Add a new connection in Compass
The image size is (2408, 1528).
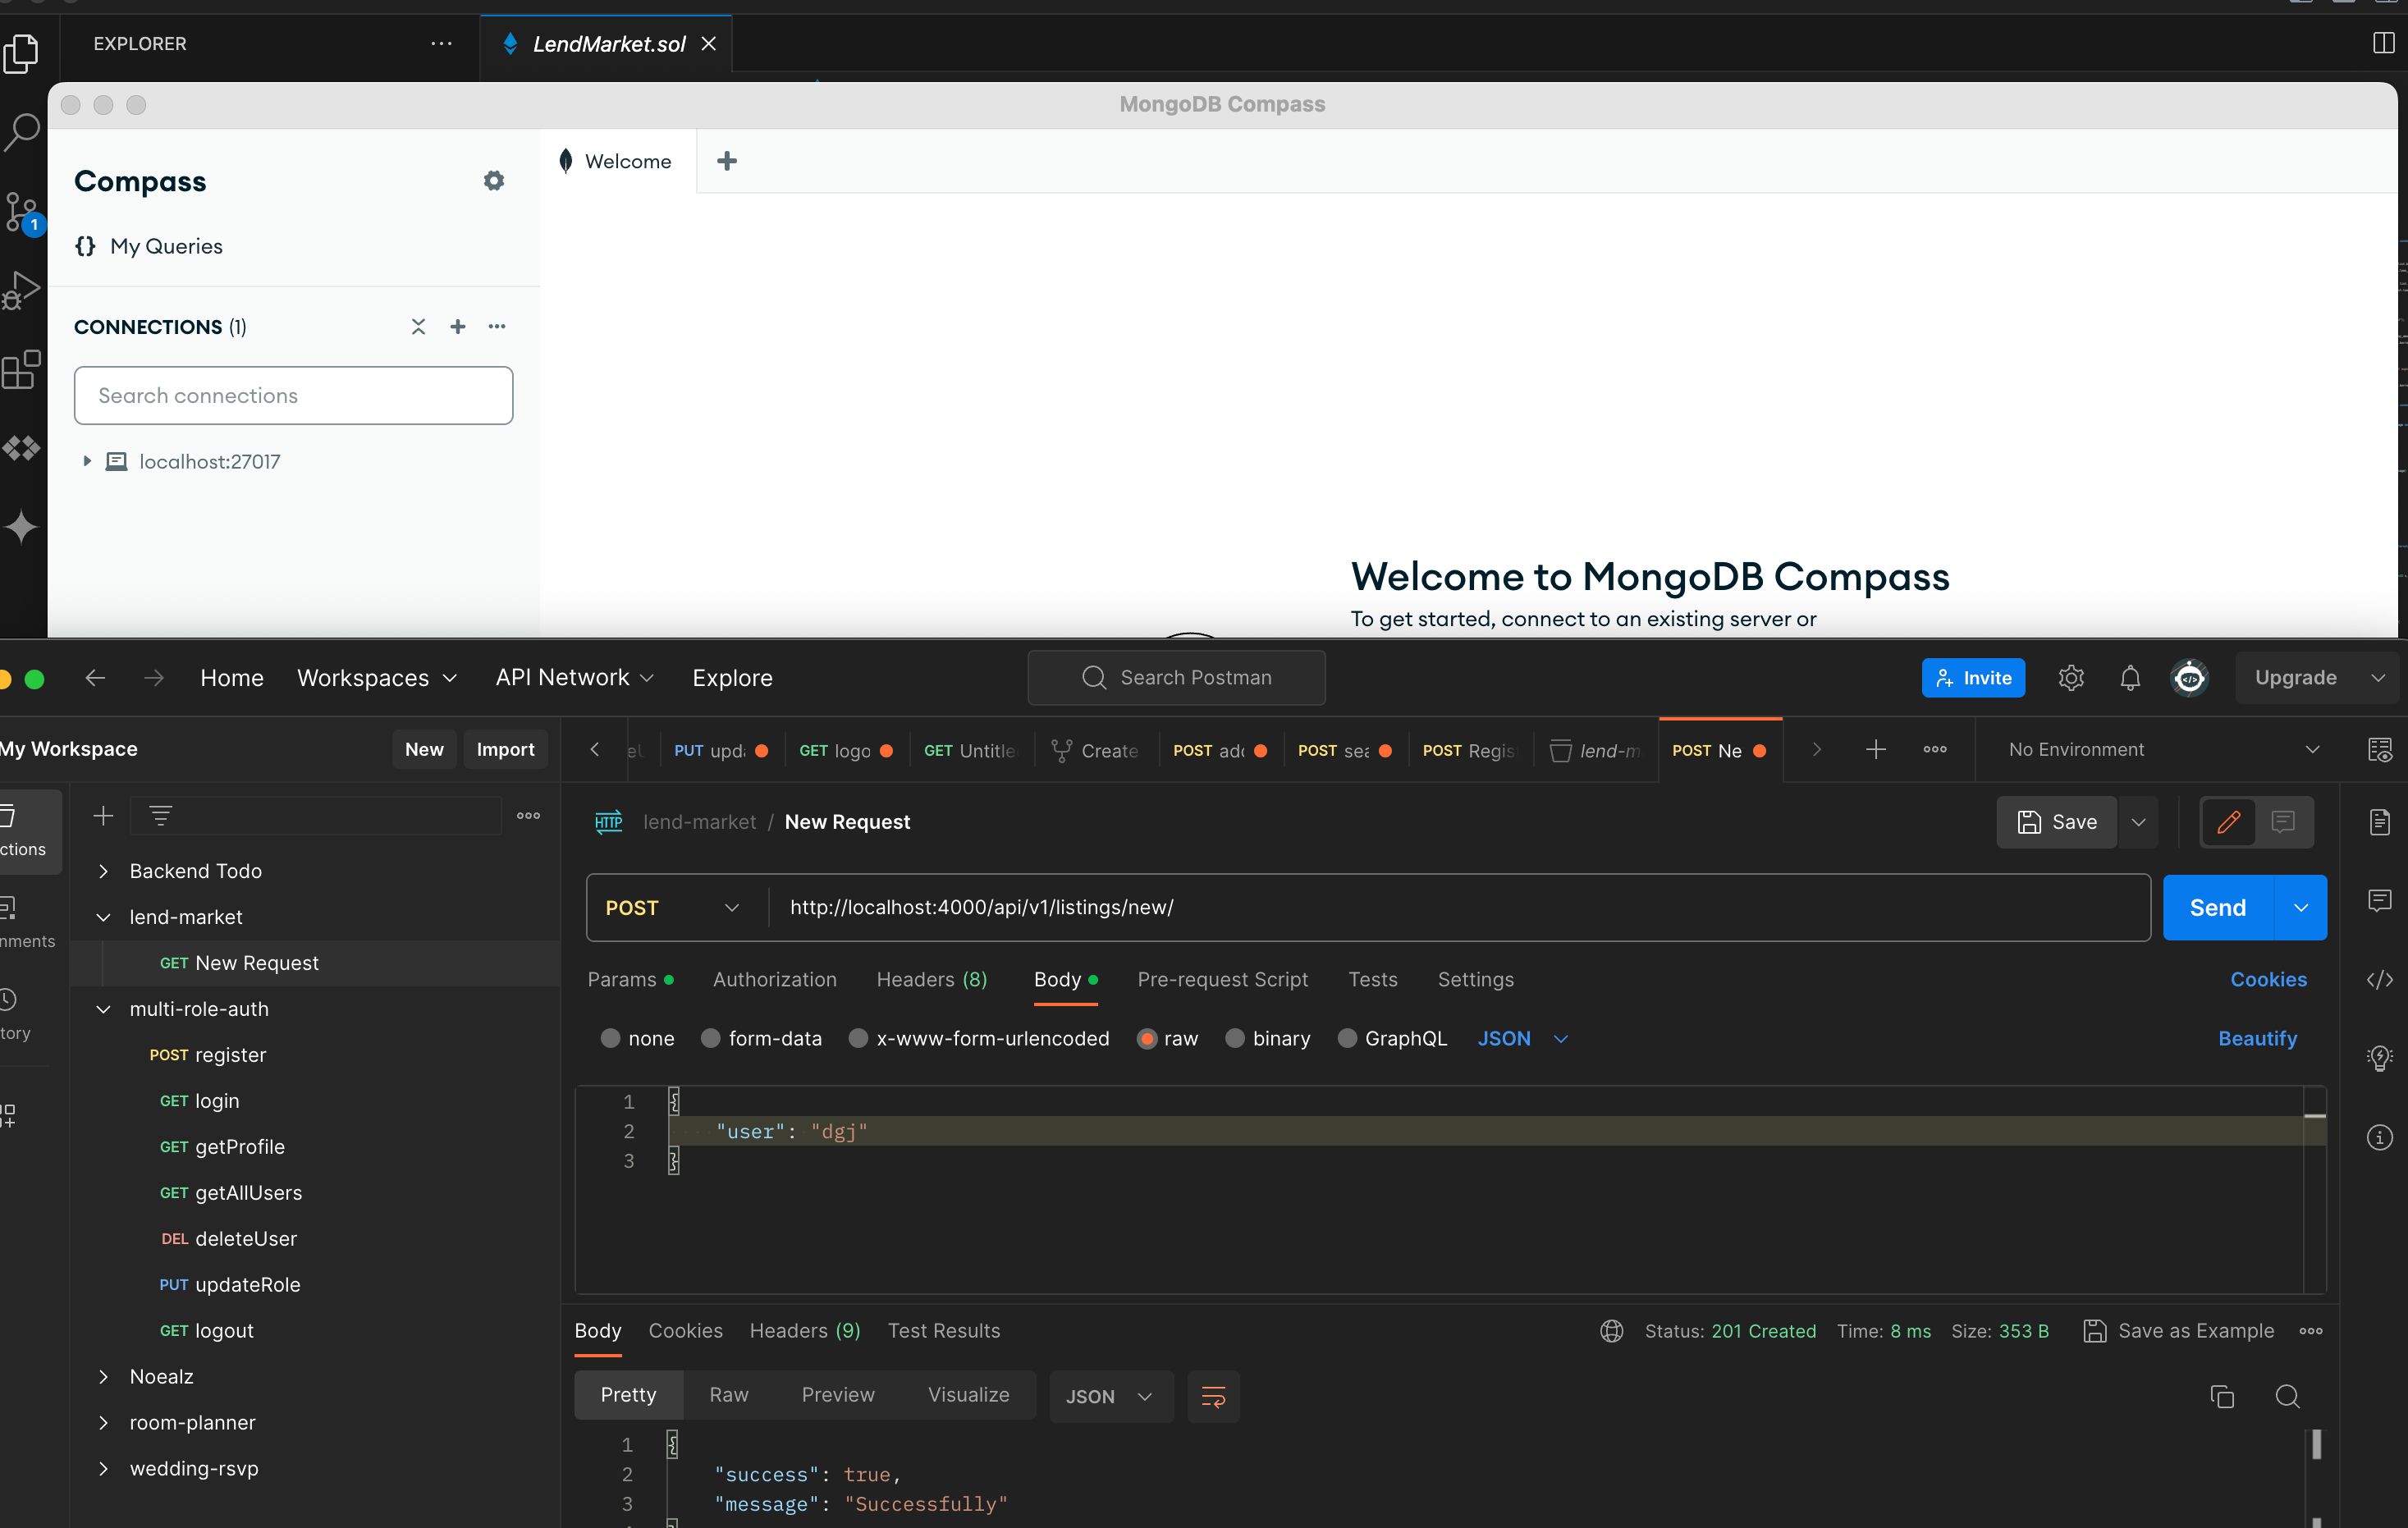coord(458,327)
